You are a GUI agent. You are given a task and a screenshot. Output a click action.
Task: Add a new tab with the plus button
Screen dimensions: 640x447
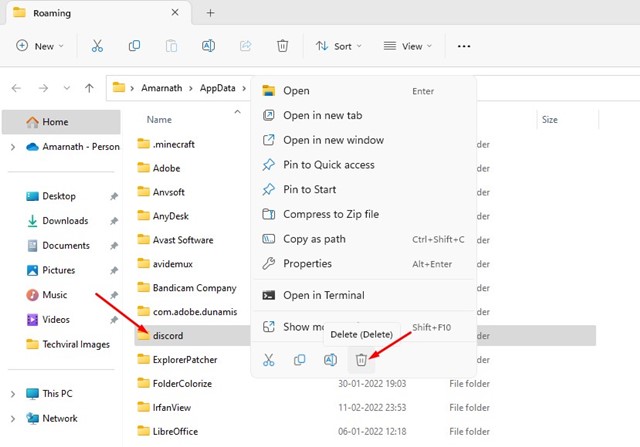(210, 12)
